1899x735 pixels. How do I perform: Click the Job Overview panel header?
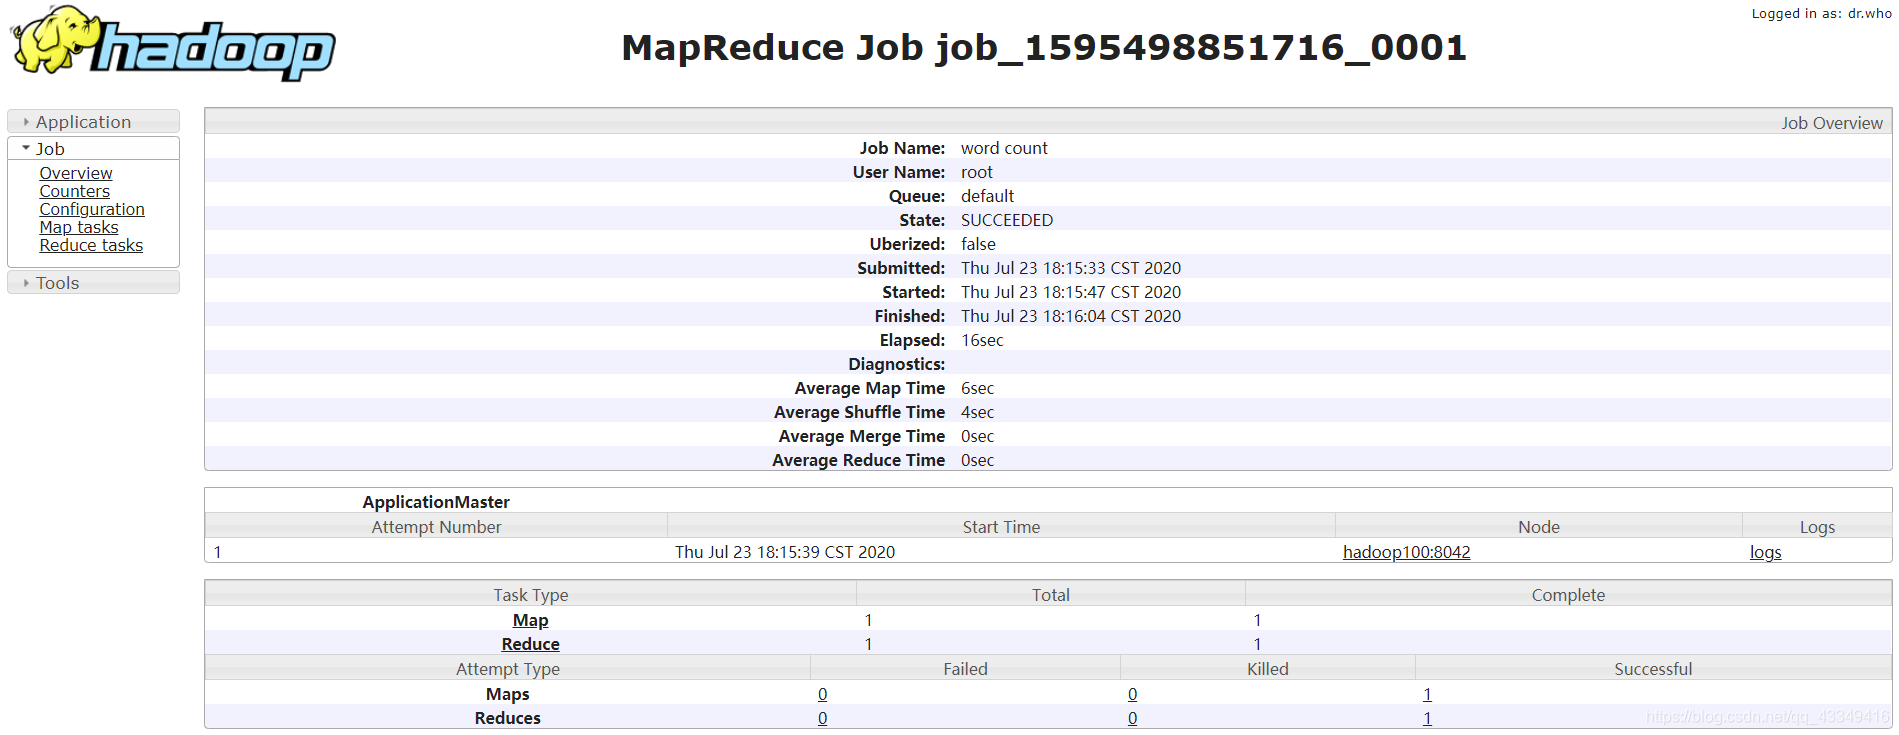1048,122
